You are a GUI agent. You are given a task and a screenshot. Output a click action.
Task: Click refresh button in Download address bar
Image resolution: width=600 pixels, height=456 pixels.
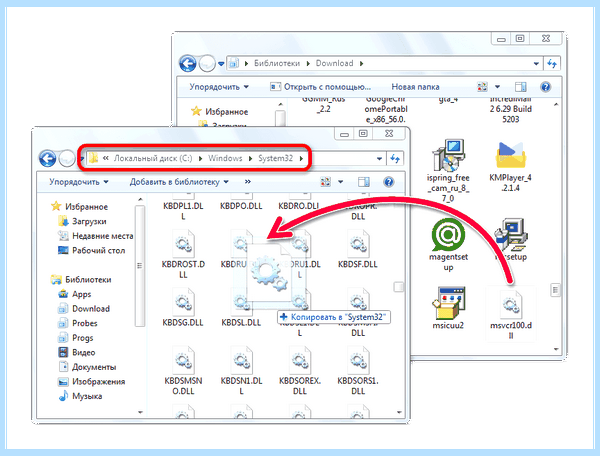[x=551, y=64]
